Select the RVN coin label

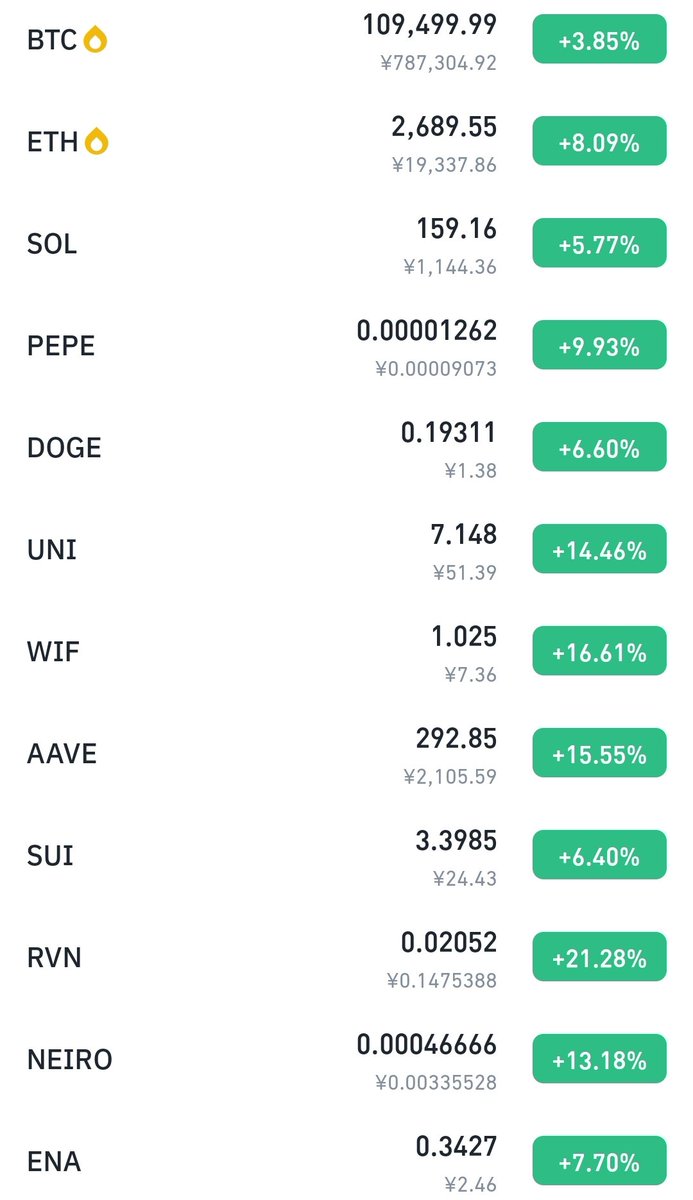click(x=54, y=958)
